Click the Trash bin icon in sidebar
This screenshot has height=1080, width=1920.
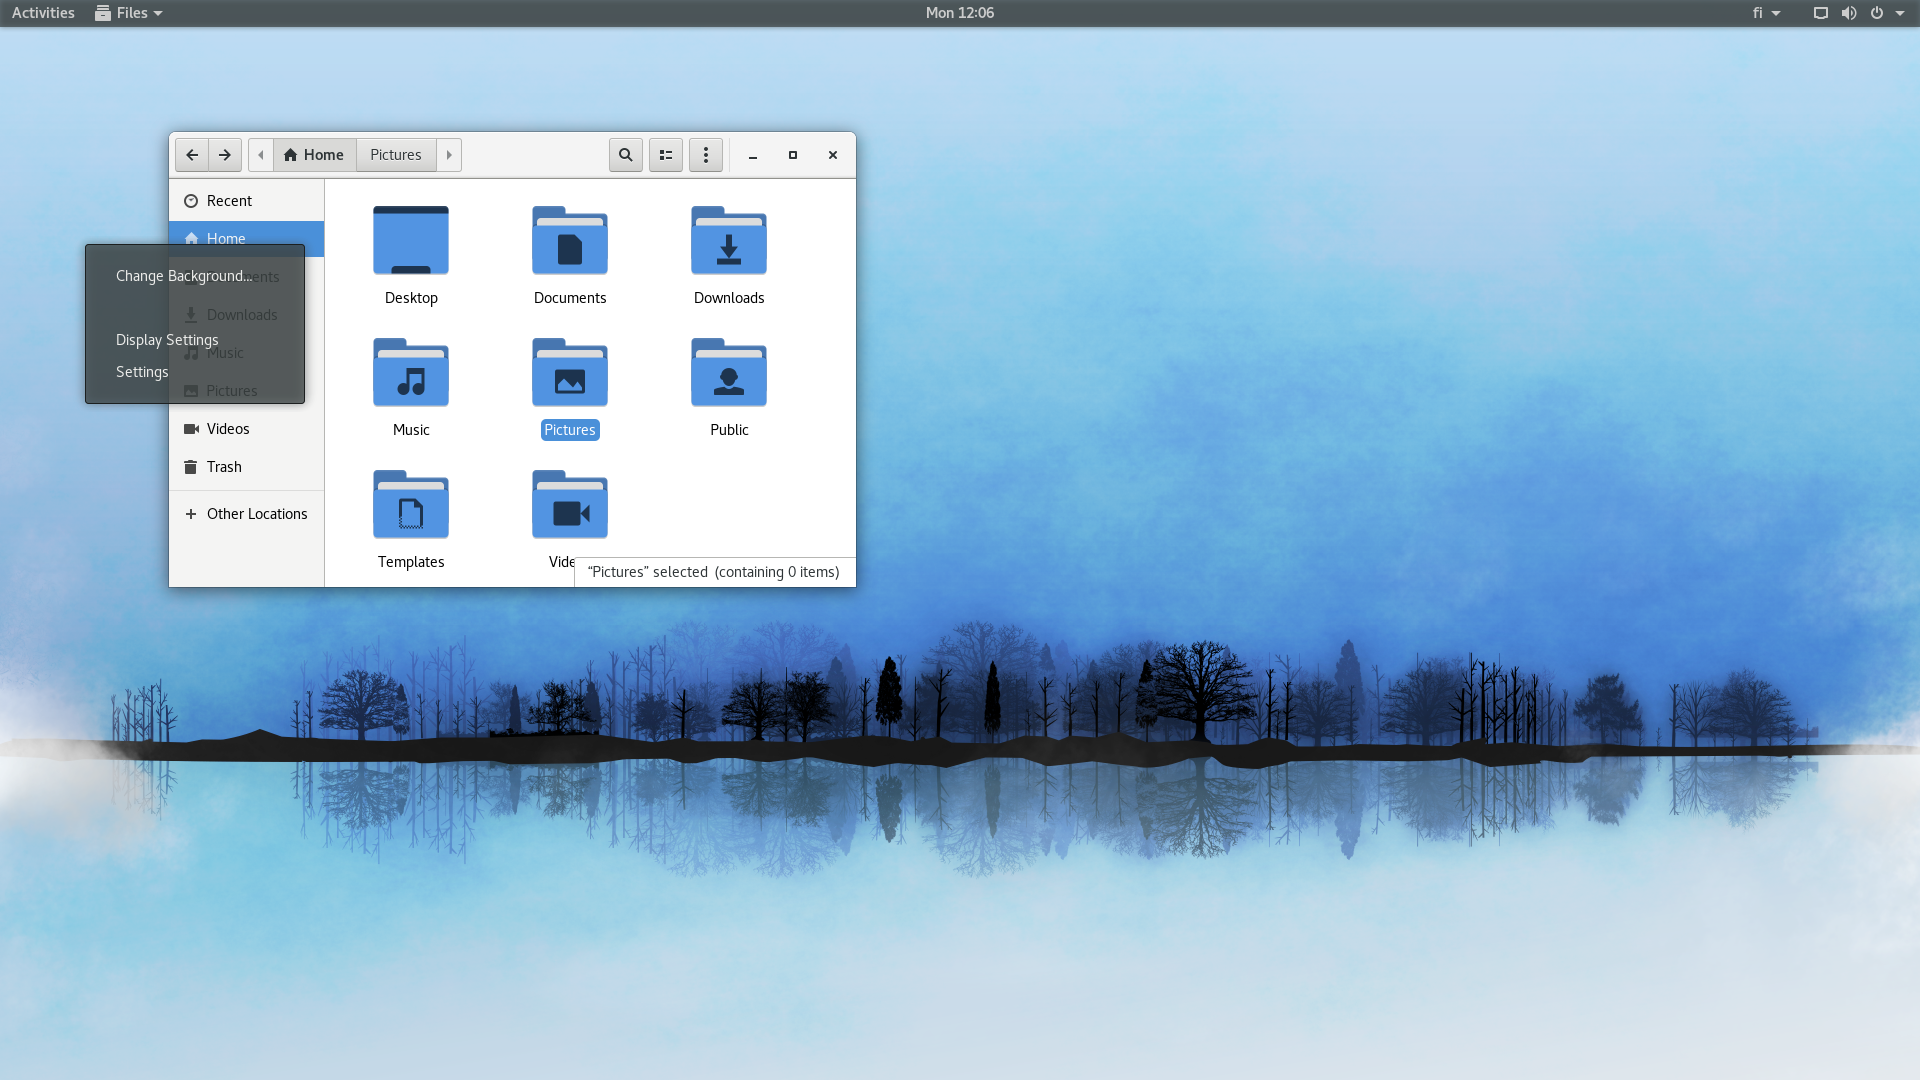pyautogui.click(x=191, y=467)
